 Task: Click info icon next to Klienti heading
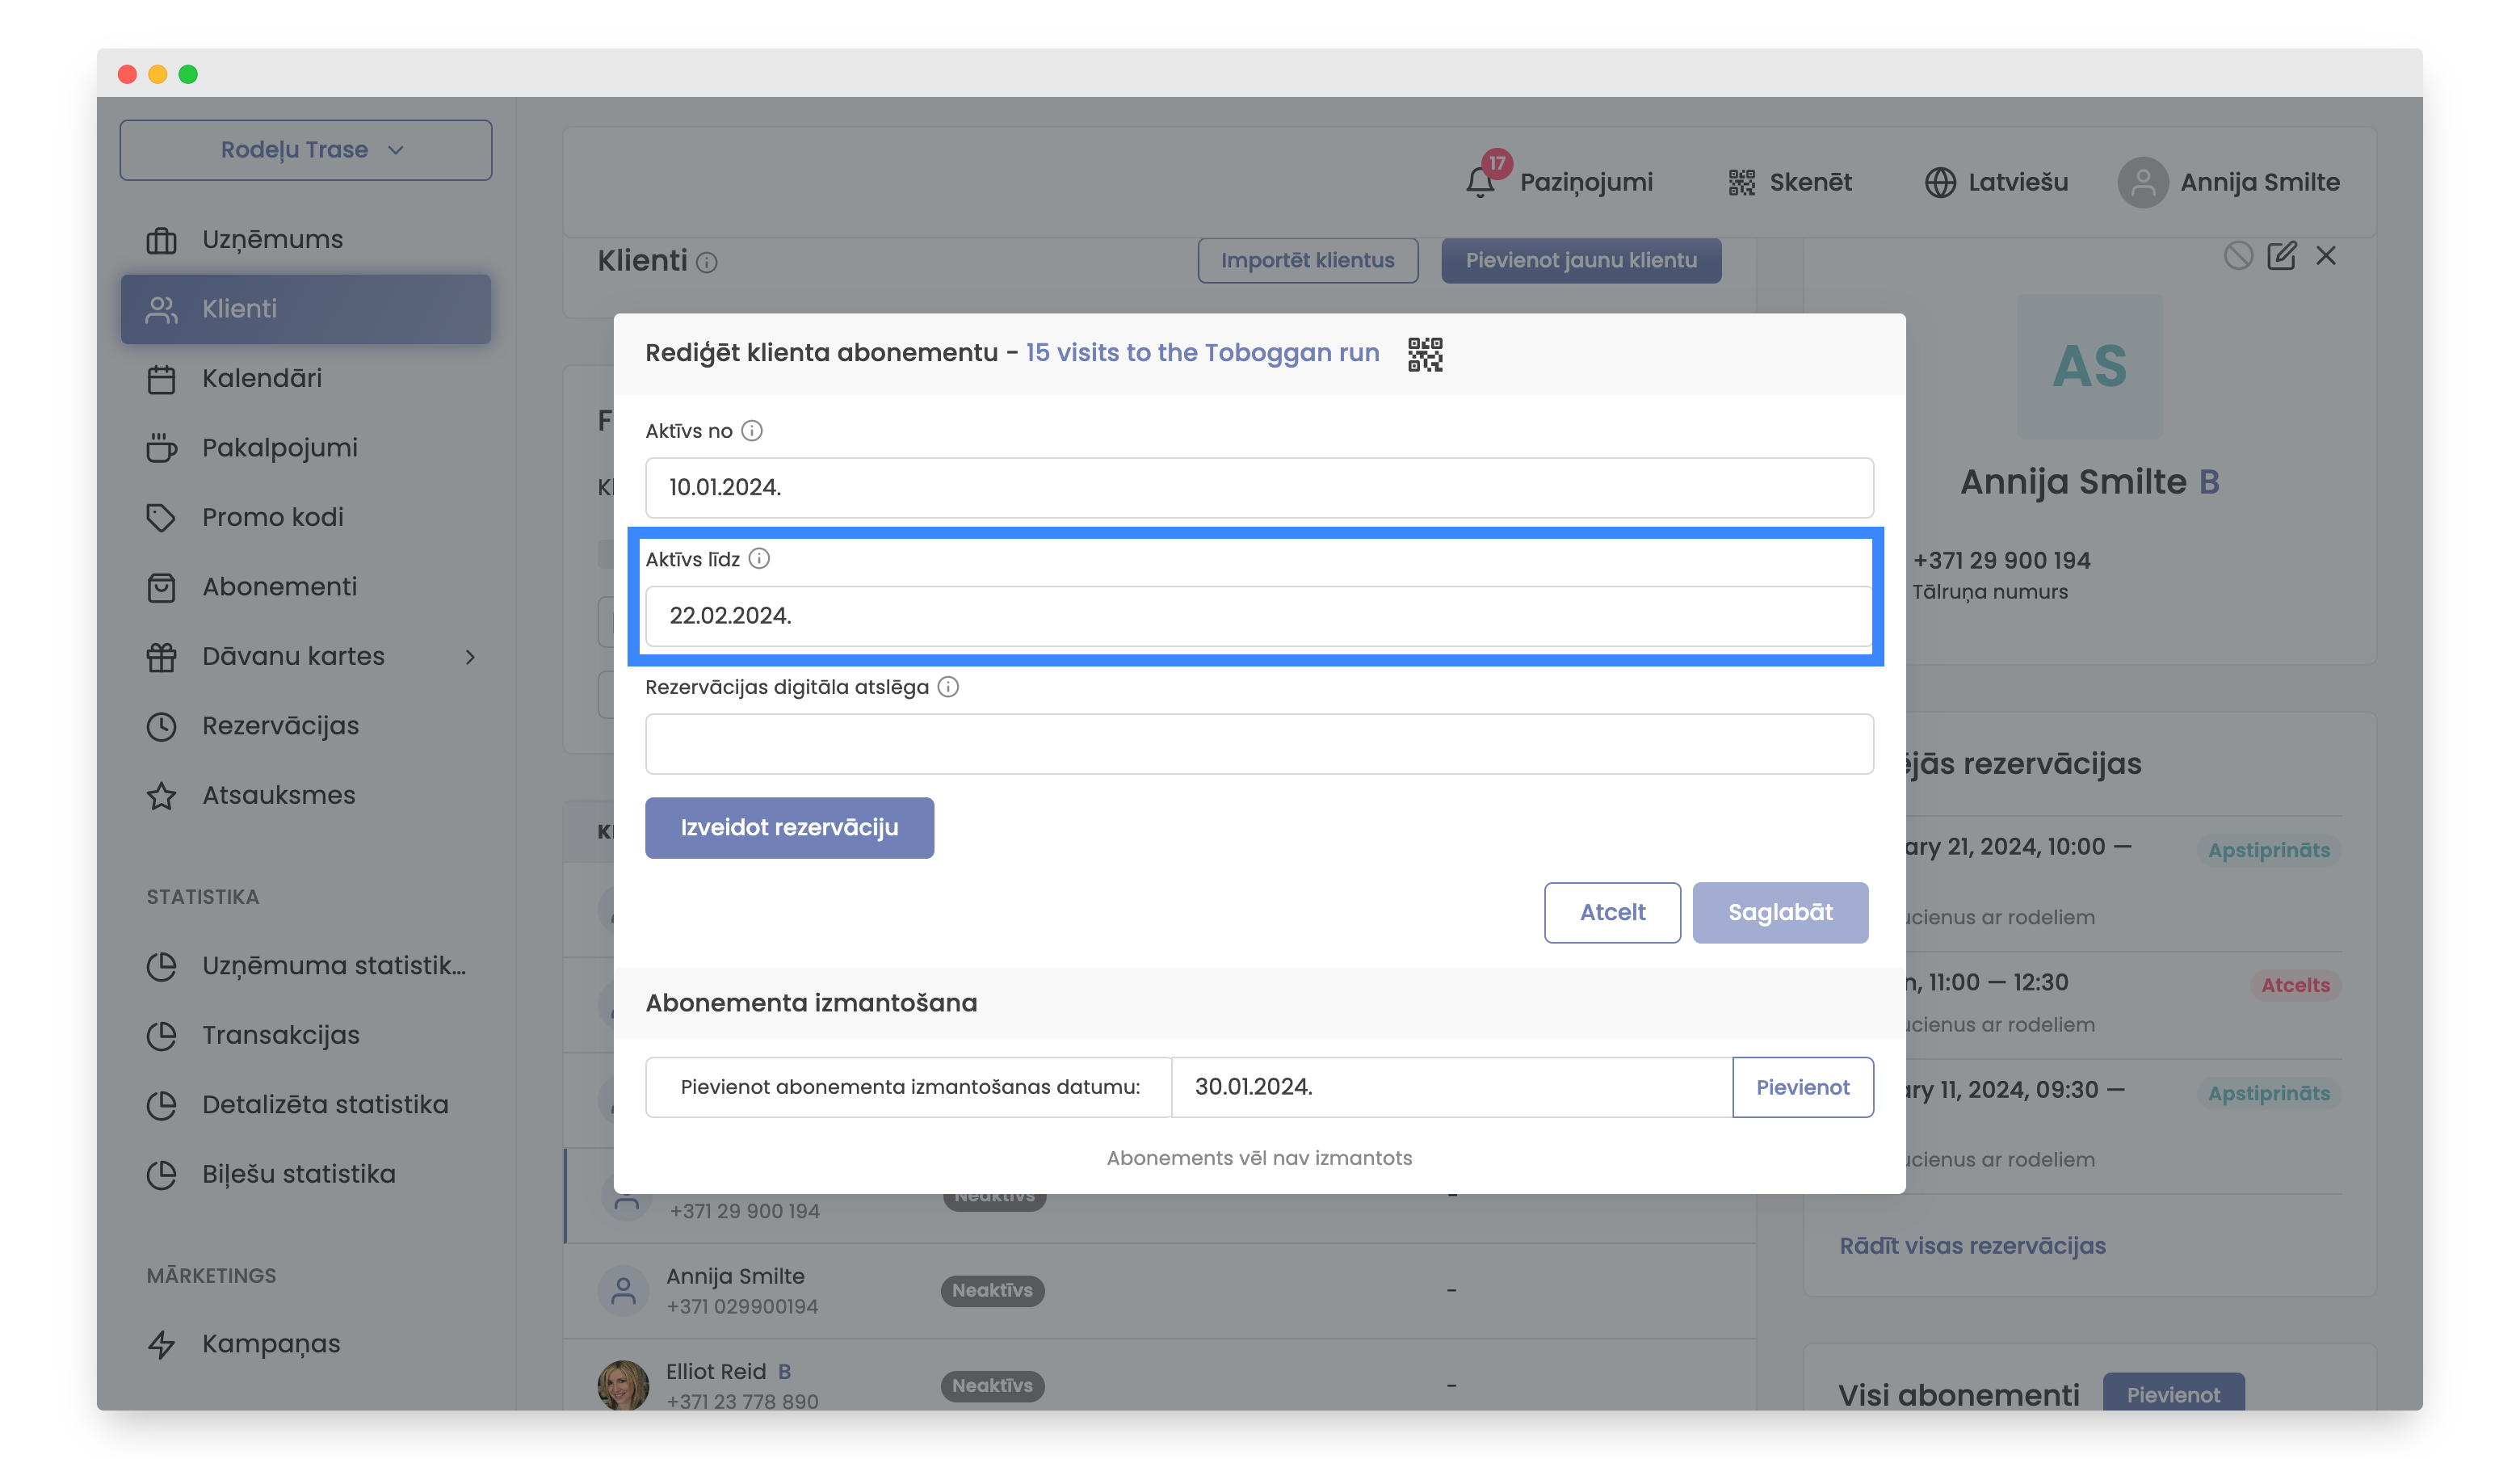tap(707, 263)
